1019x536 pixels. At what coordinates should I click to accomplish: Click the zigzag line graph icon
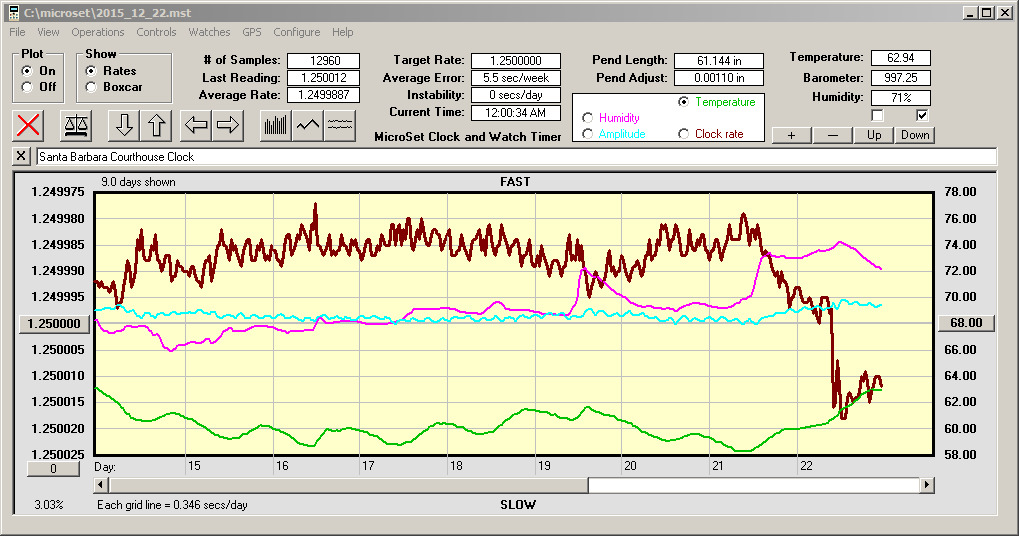click(x=307, y=125)
